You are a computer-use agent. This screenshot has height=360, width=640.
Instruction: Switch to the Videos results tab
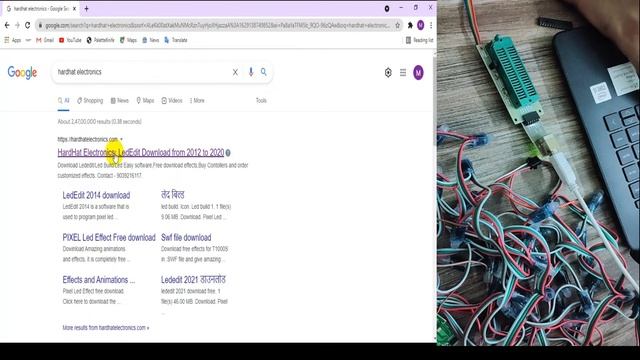coord(172,100)
